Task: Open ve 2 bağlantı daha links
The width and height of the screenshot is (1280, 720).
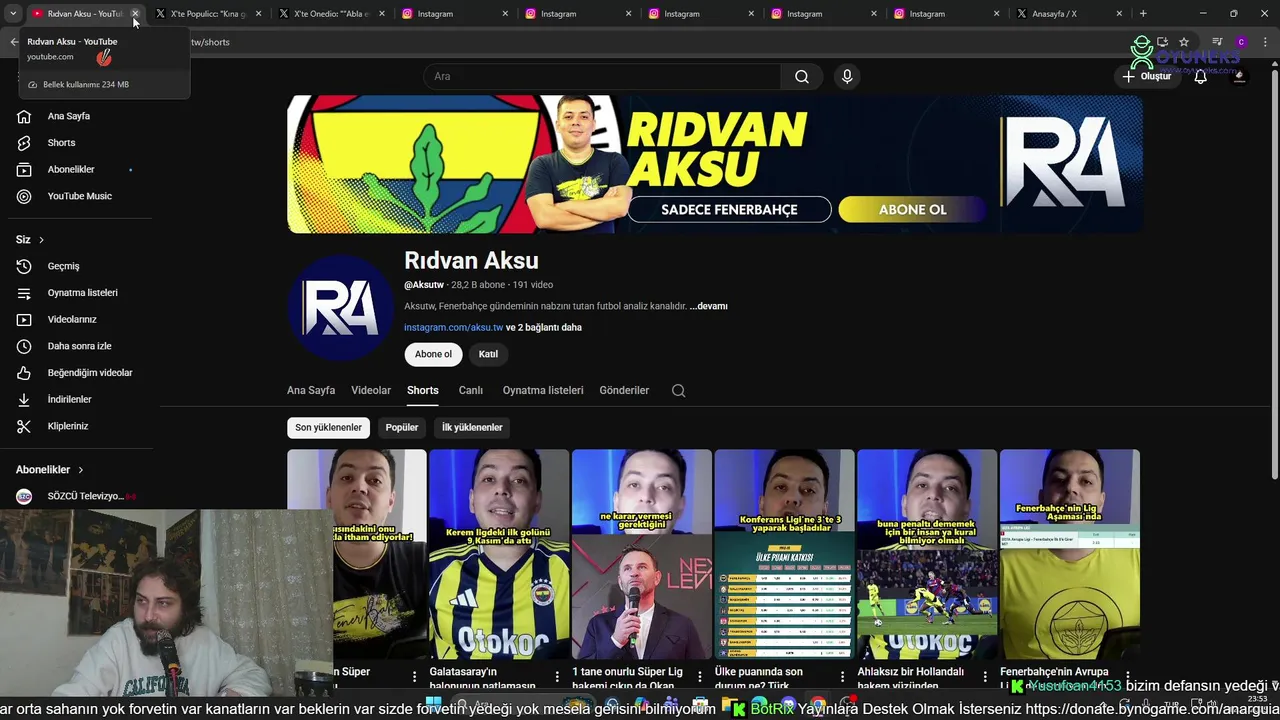Action: [x=543, y=328]
